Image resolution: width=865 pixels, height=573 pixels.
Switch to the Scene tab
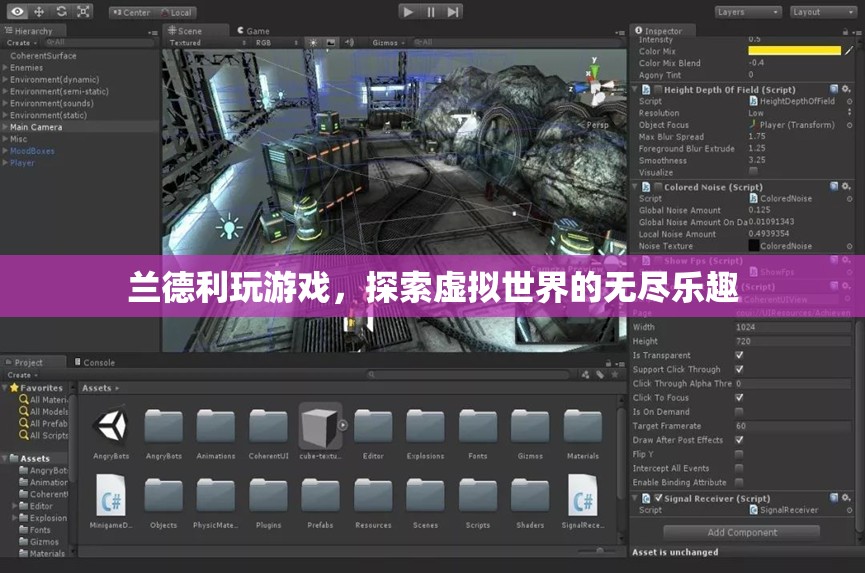[185, 31]
